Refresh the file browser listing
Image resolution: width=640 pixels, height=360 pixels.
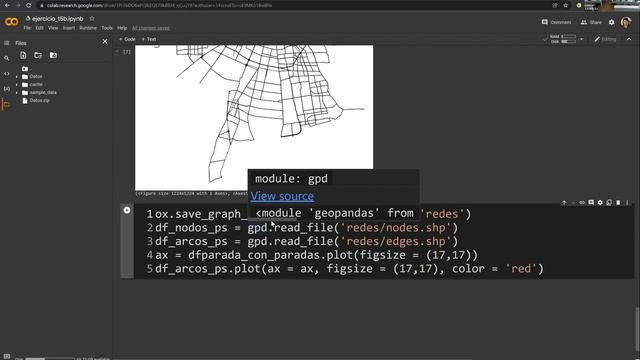(38, 55)
